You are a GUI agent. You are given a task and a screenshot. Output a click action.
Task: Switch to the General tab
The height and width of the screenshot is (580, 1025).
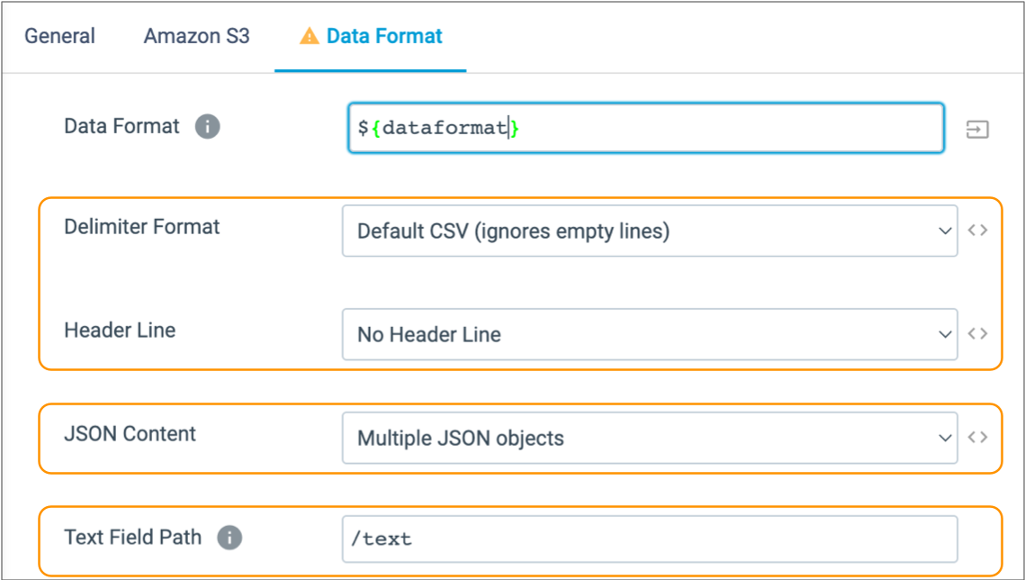tap(59, 35)
